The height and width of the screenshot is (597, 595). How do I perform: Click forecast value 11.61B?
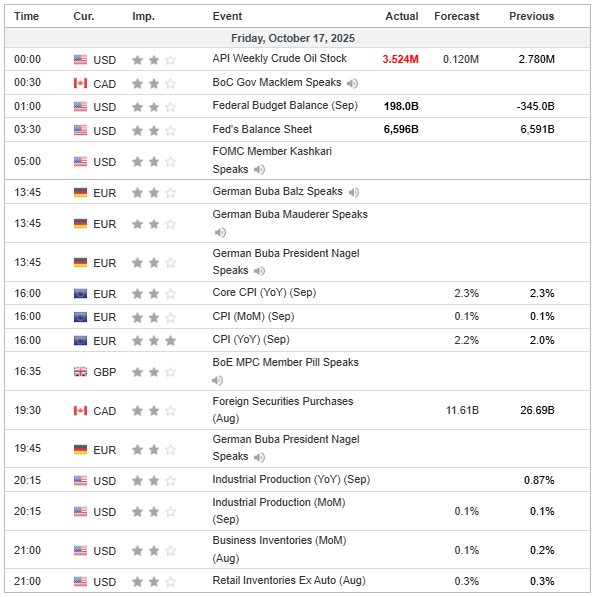click(463, 410)
